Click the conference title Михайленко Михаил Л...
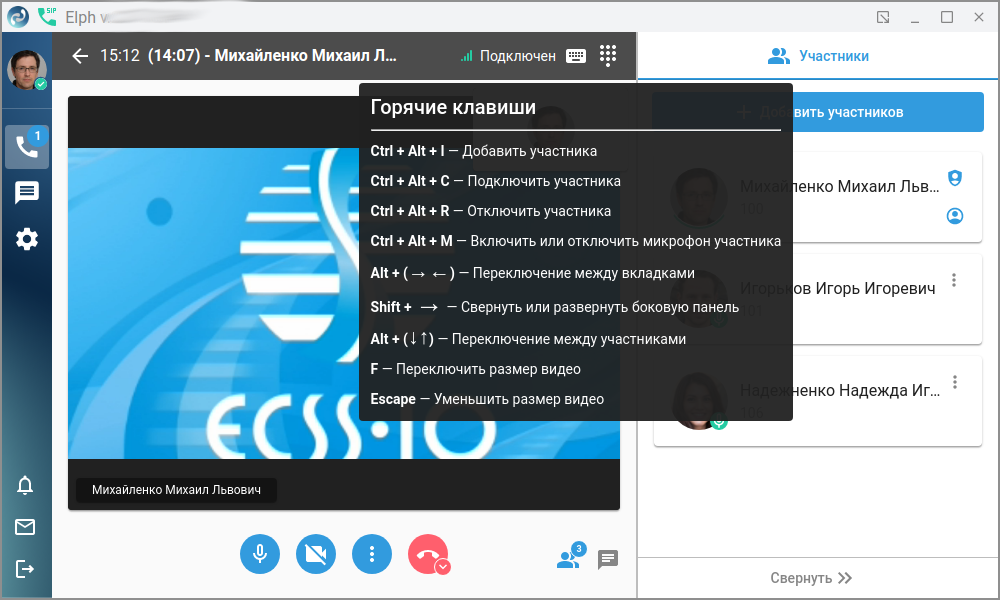The height and width of the screenshot is (600, 1000). click(x=272, y=55)
